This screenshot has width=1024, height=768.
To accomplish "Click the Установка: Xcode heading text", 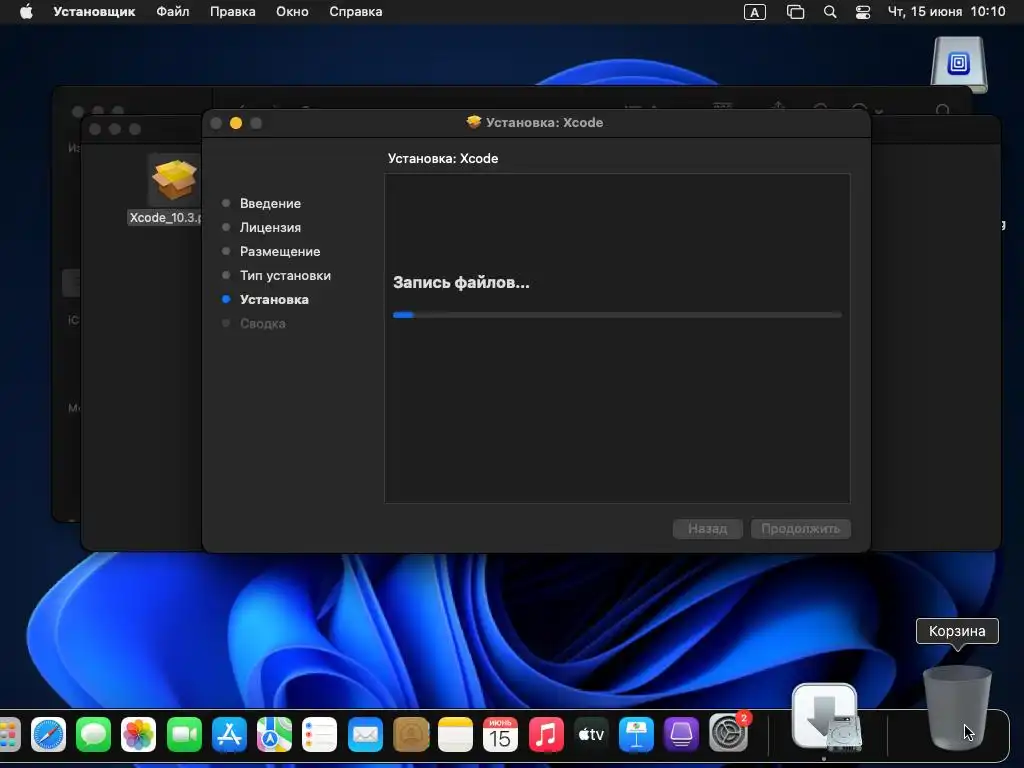I will click(x=443, y=159).
